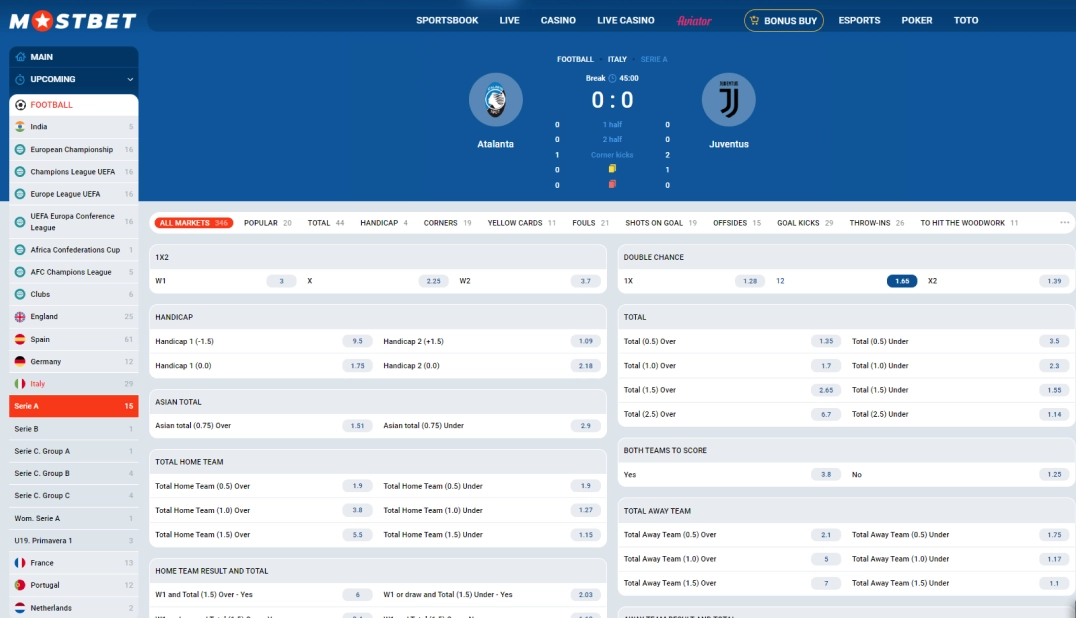
Task: Show more market tabs via ellipsis
Action: click(1064, 222)
